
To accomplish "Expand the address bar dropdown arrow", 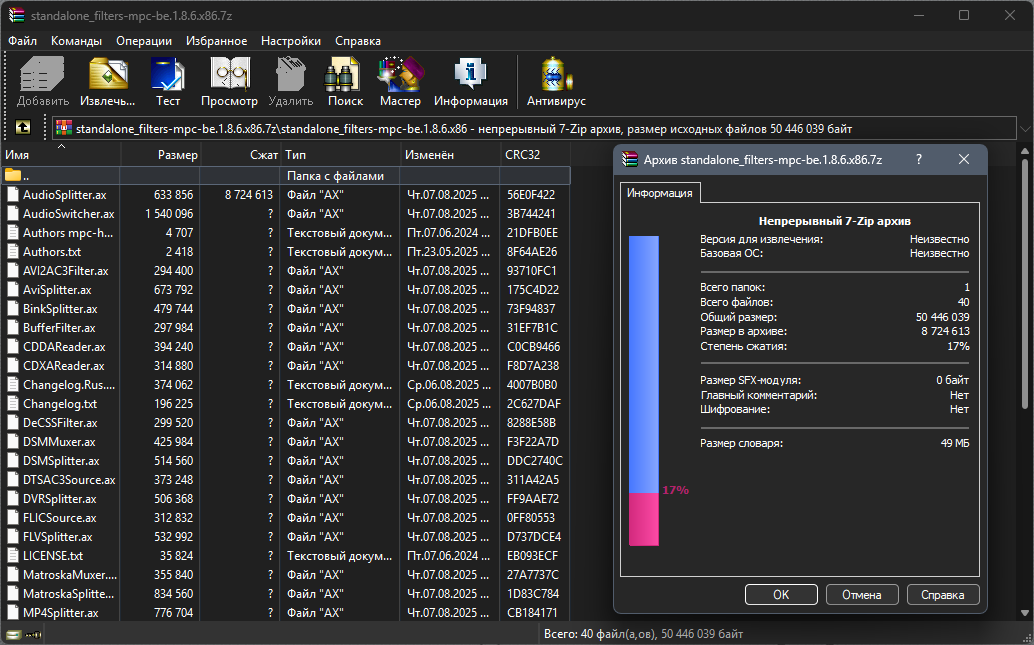I will coord(1025,129).
